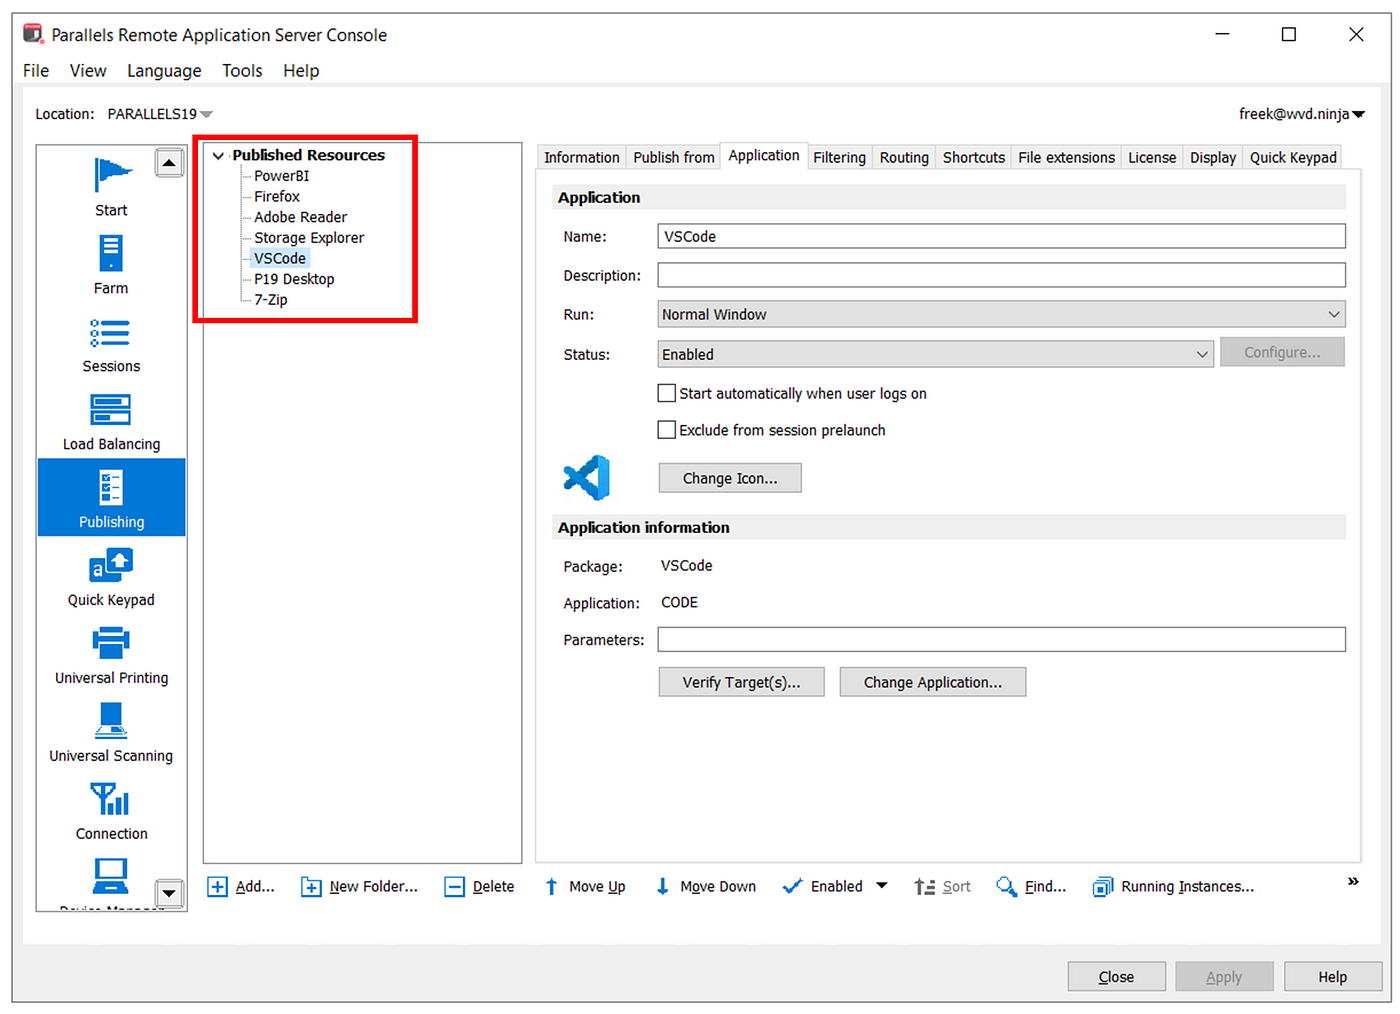Image resolution: width=1400 pixels, height=1014 pixels.
Task: Click the Enabled checkmark toolbar item
Action: pyautogui.click(x=823, y=887)
